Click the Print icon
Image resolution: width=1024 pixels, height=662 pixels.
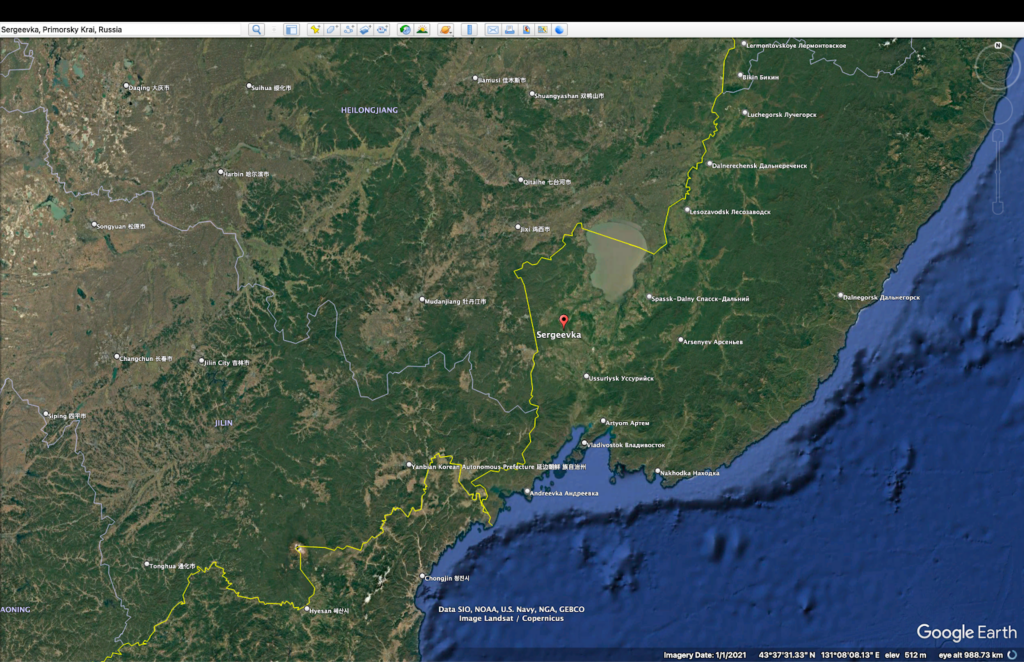(509, 30)
